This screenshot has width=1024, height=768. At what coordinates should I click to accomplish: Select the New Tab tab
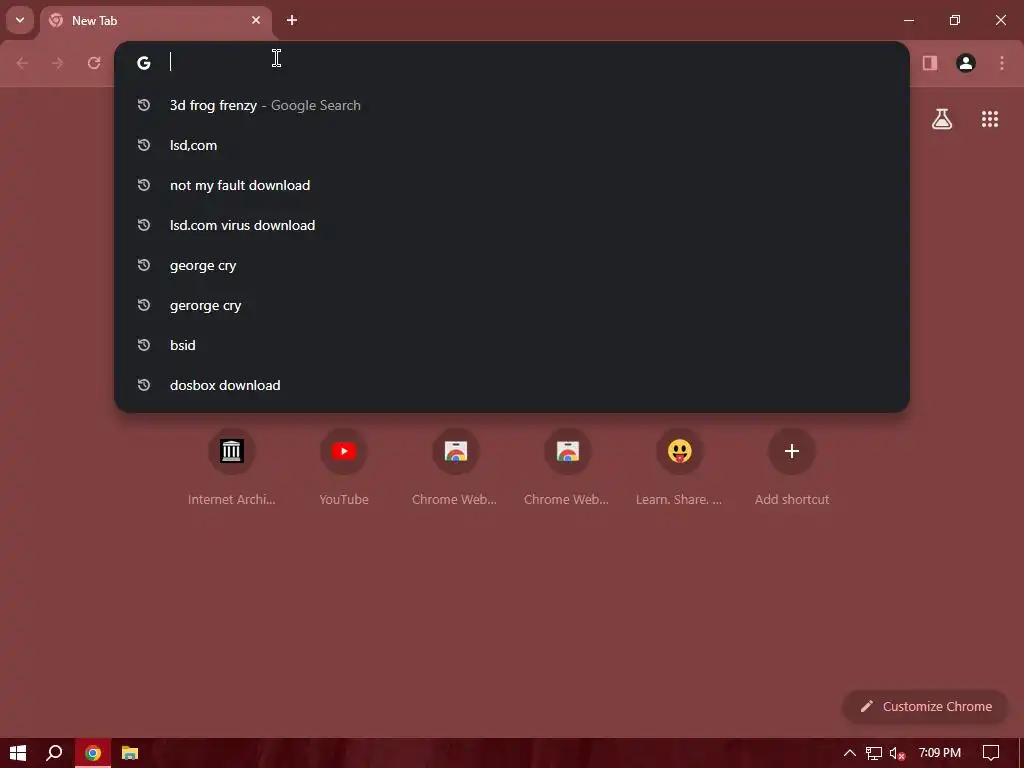pyautogui.click(x=157, y=20)
